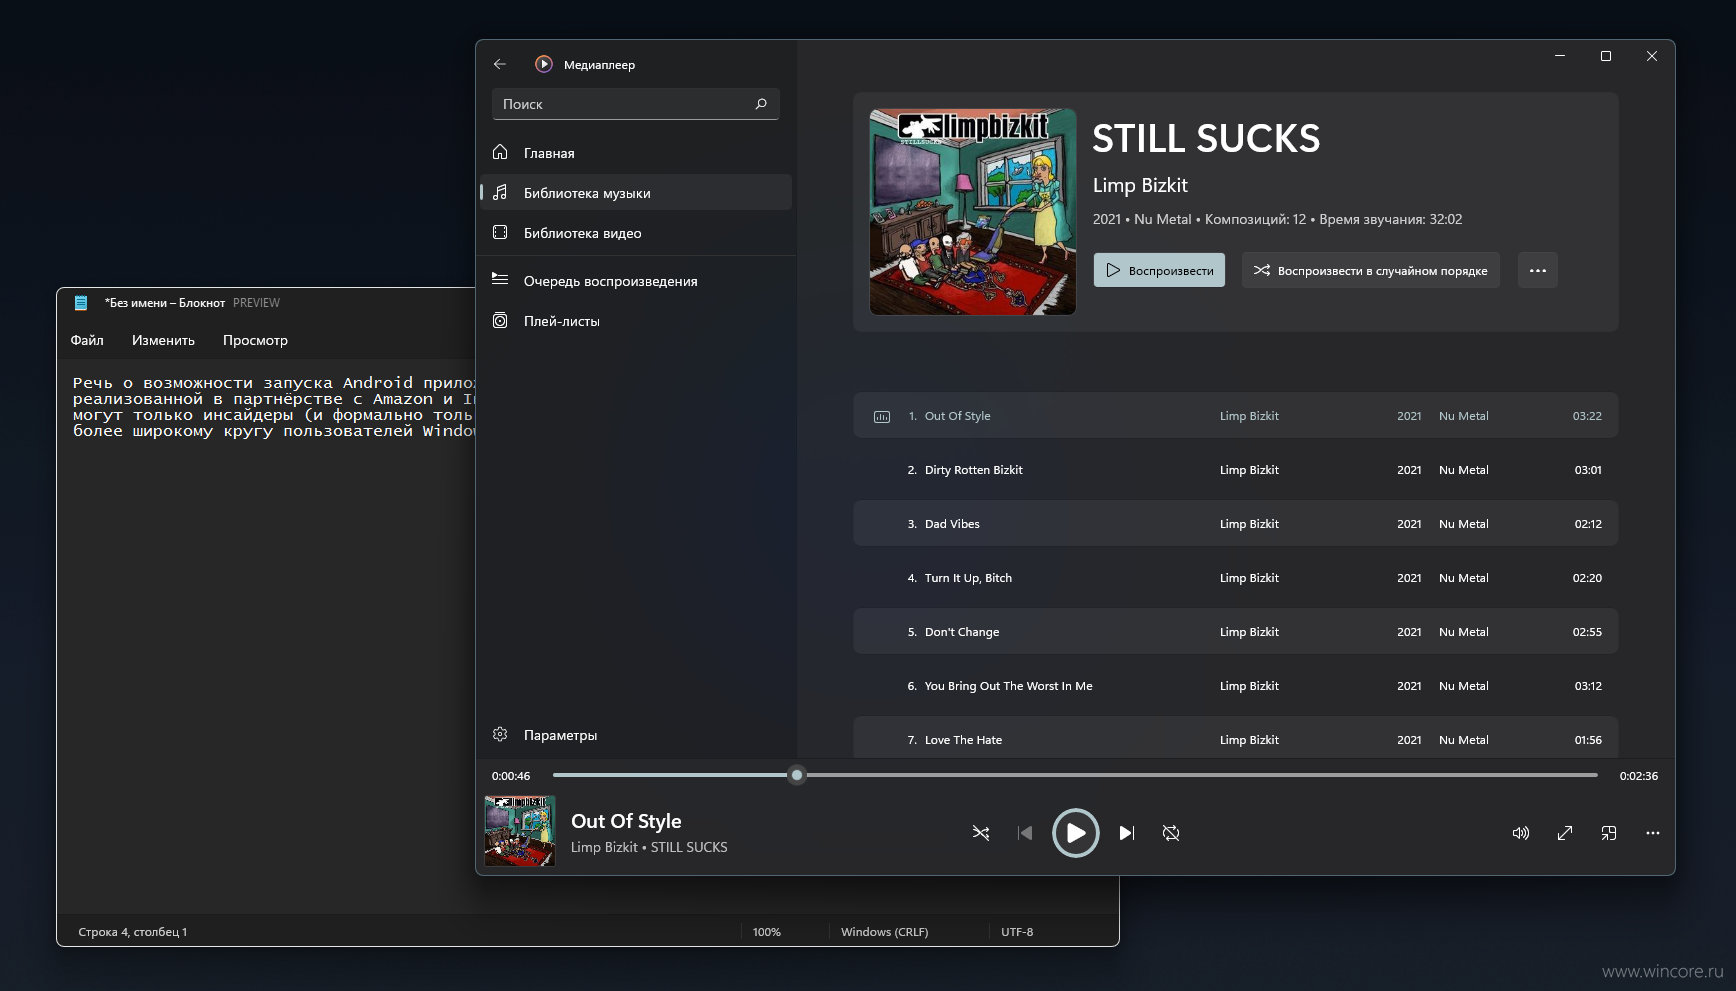Image resolution: width=1736 pixels, height=991 pixels.
Task: Maximize the Media Player window
Action: tap(1606, 56)
